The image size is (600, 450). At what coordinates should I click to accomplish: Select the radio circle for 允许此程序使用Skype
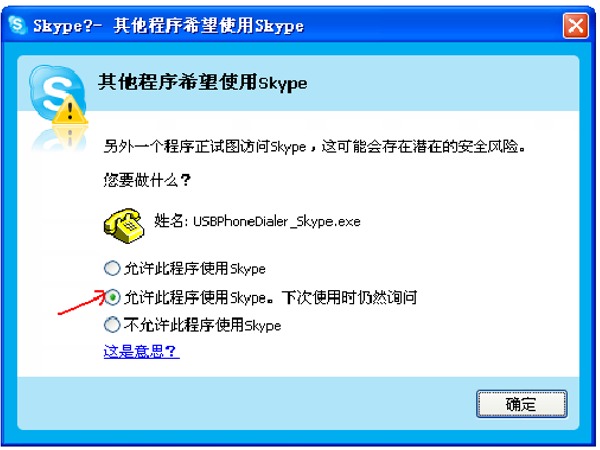112,268
